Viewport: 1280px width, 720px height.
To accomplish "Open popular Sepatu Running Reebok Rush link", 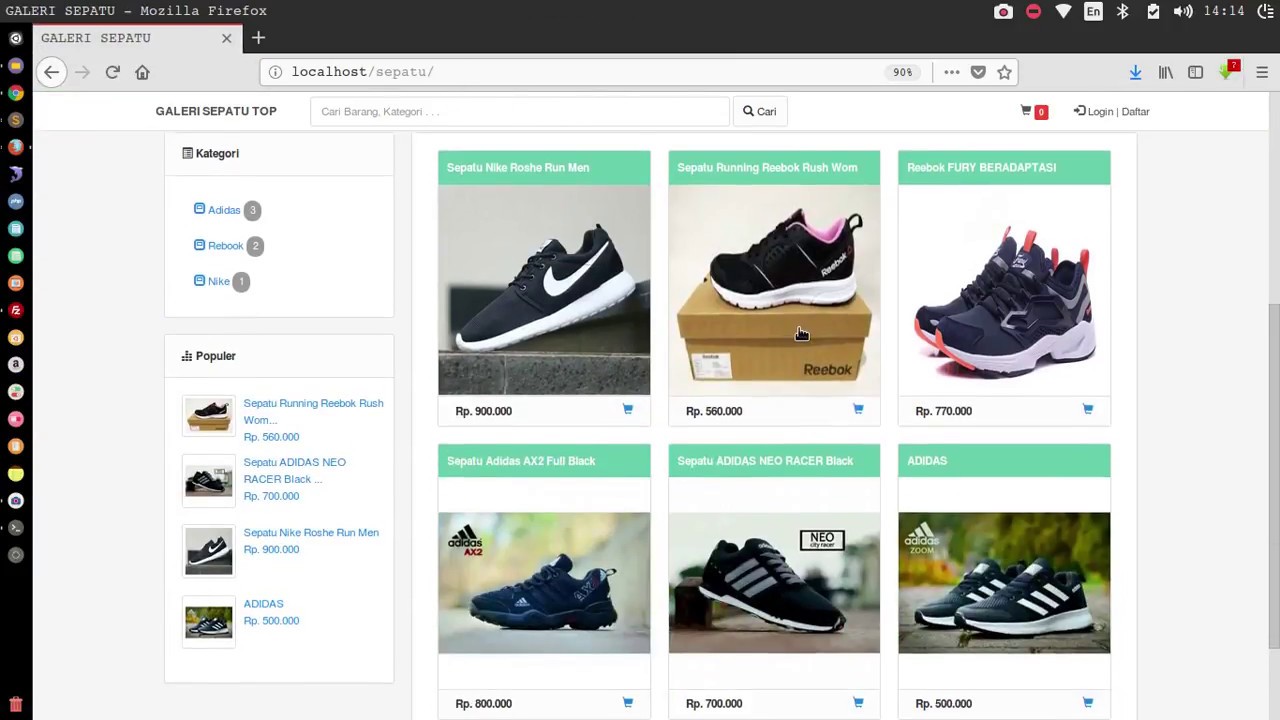I will click(313, 411).
